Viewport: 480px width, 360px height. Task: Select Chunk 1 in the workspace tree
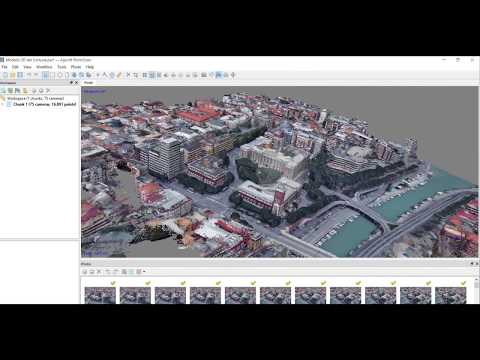tap(44, 104)
